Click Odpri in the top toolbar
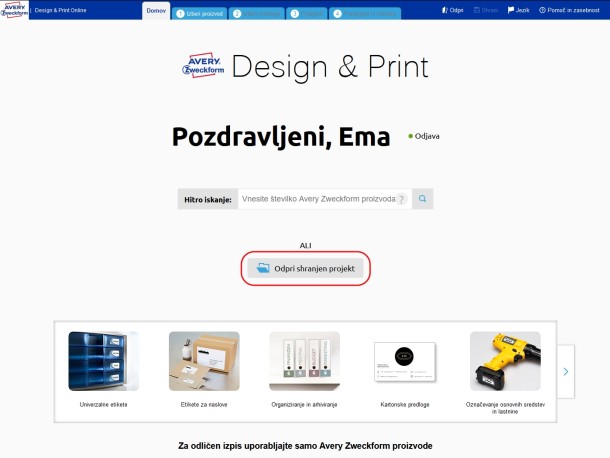The width and height of the screenshot is (610, 458). 452,10
